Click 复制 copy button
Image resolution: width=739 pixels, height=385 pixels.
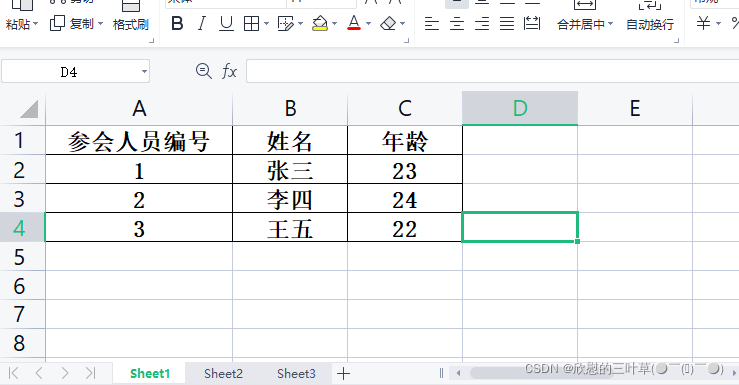72,24
